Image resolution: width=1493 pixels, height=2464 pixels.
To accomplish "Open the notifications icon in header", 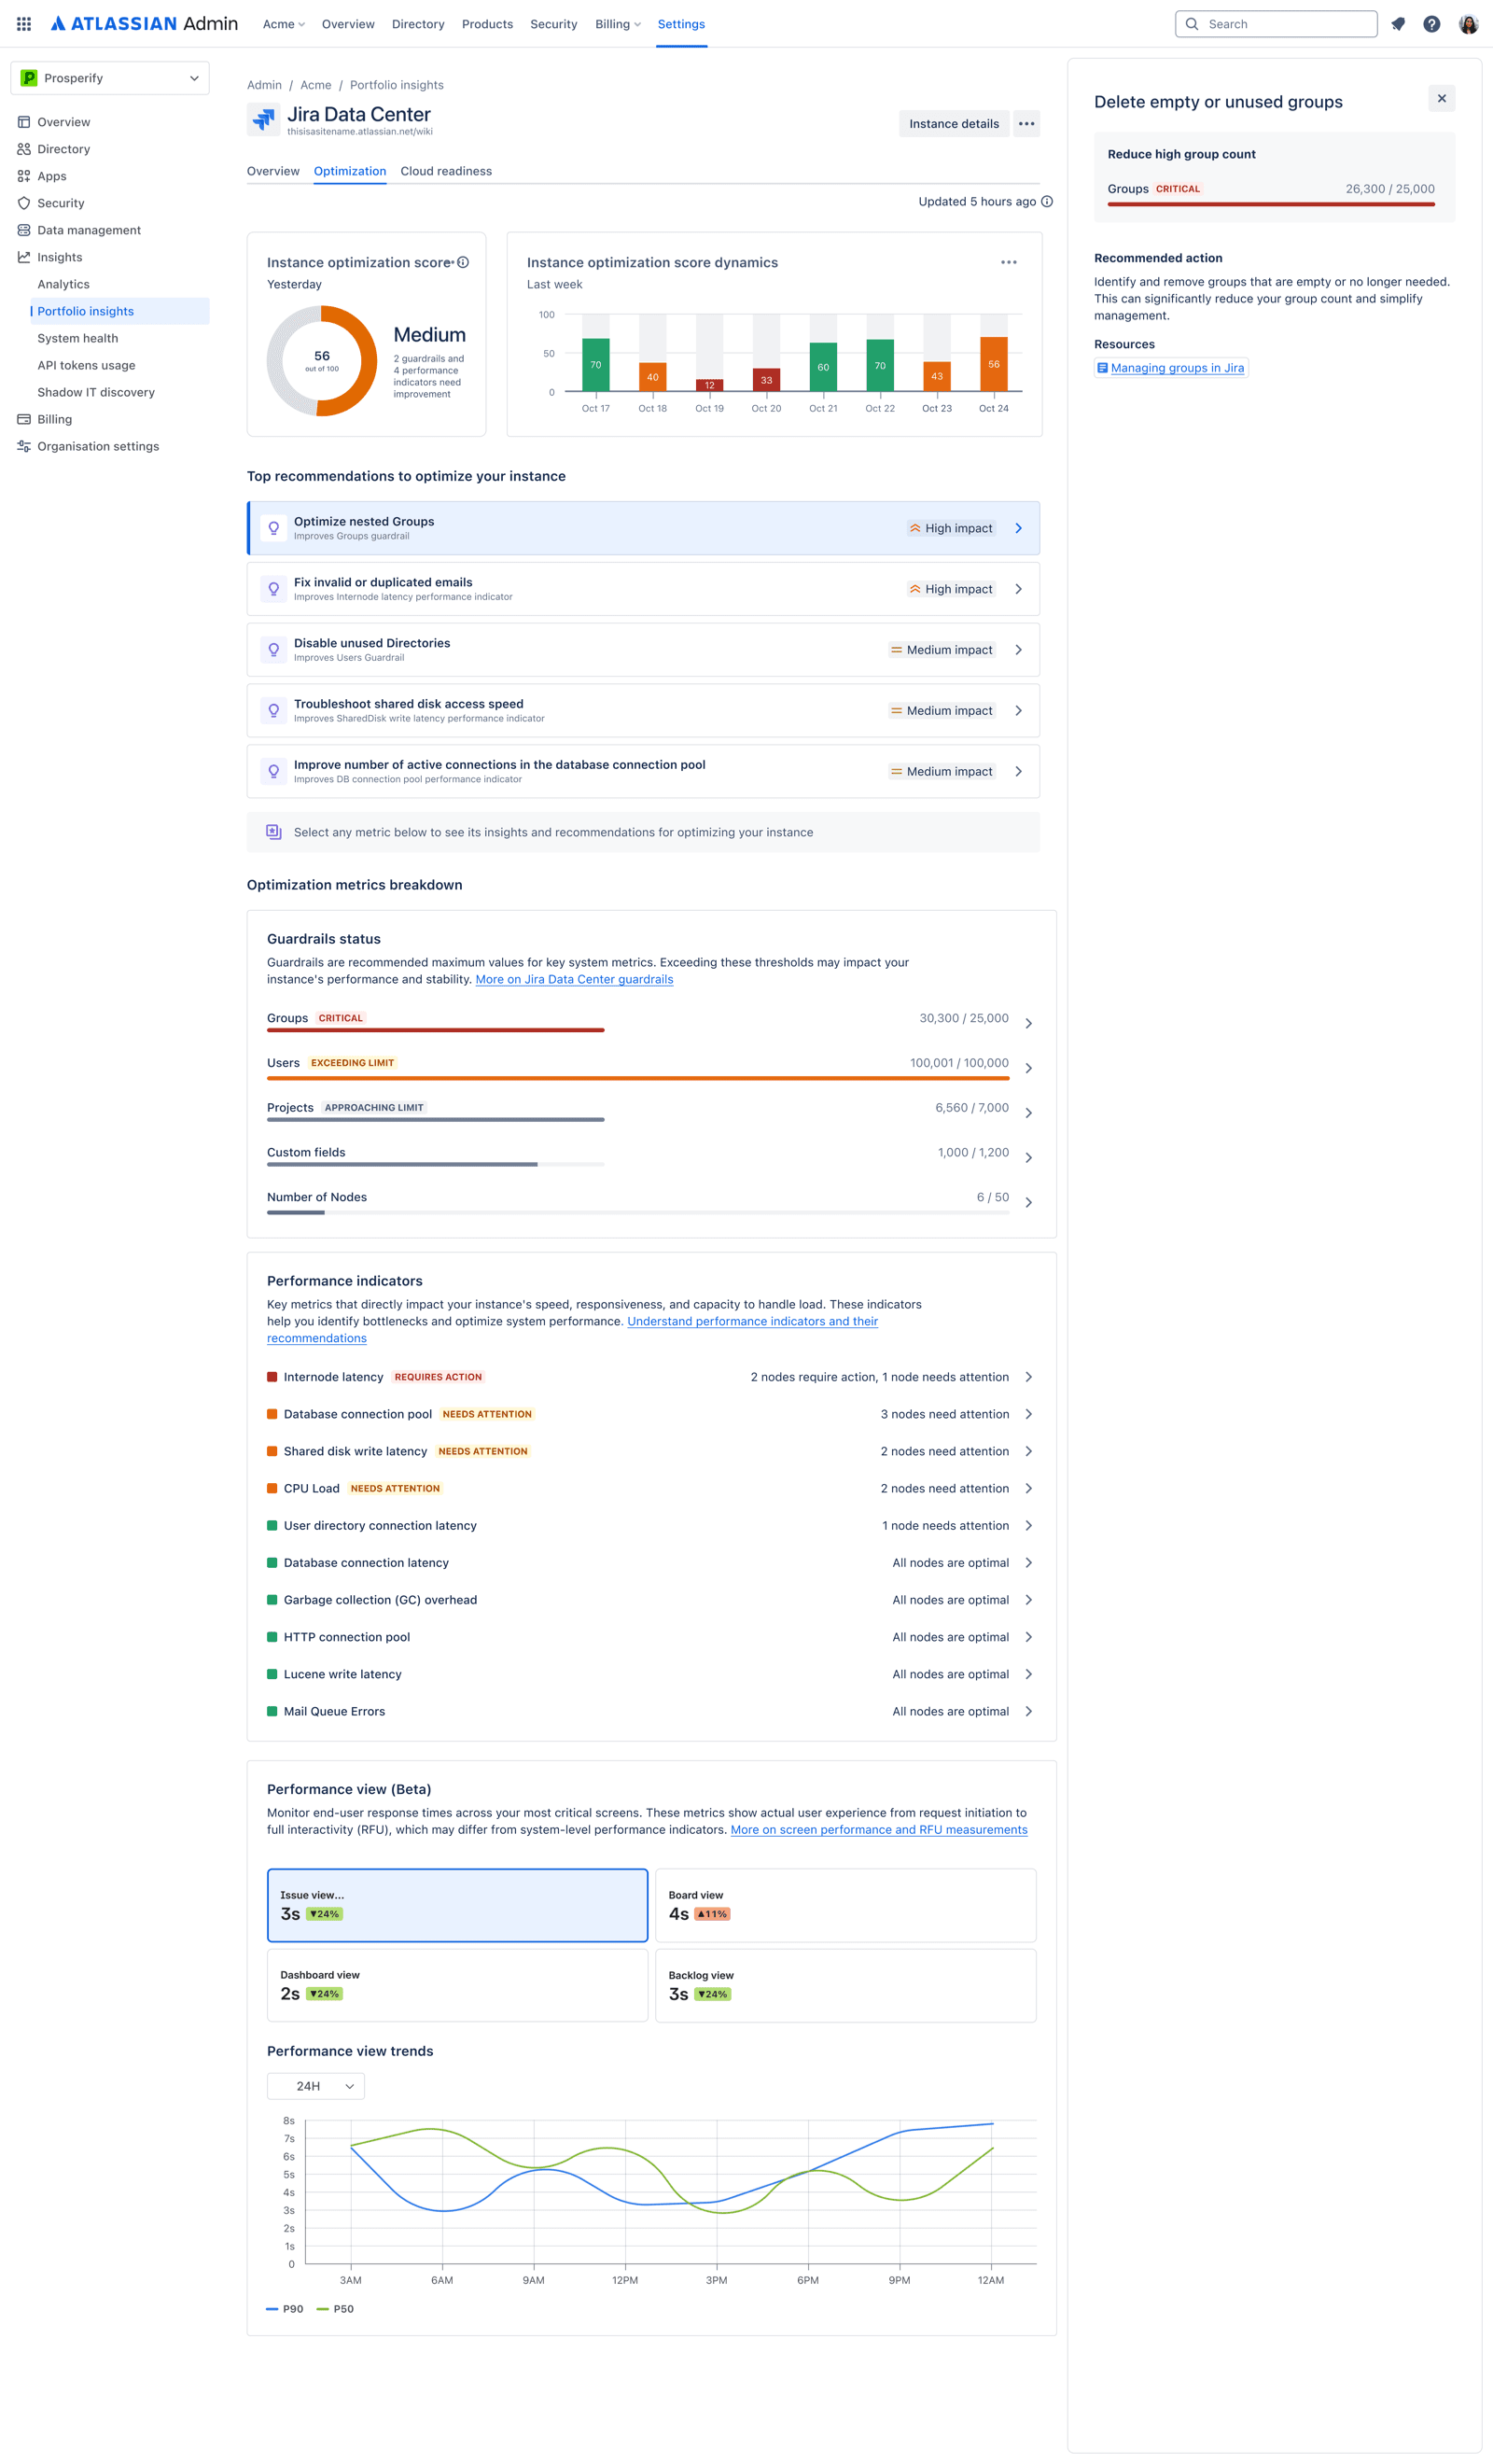I will coord(1398,24).
